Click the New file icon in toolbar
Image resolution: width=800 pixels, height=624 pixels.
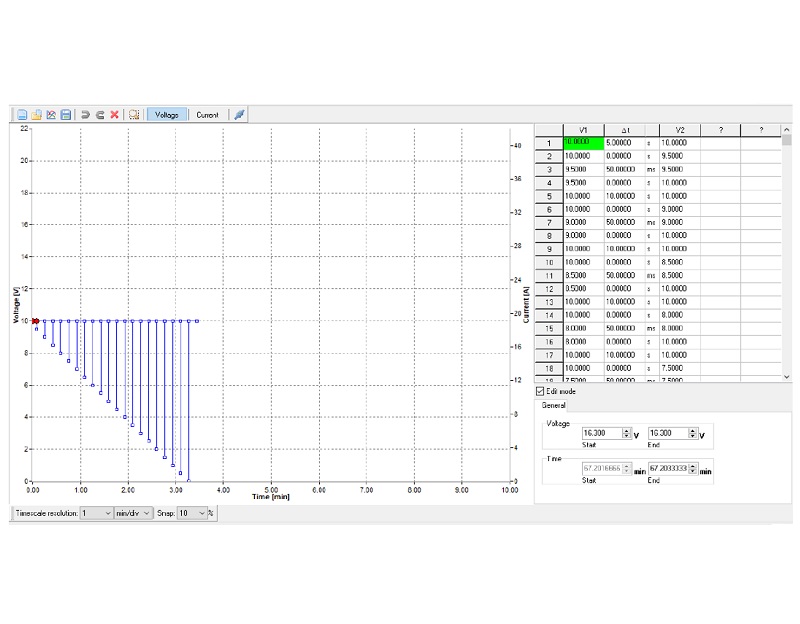[x=21, y=115]
